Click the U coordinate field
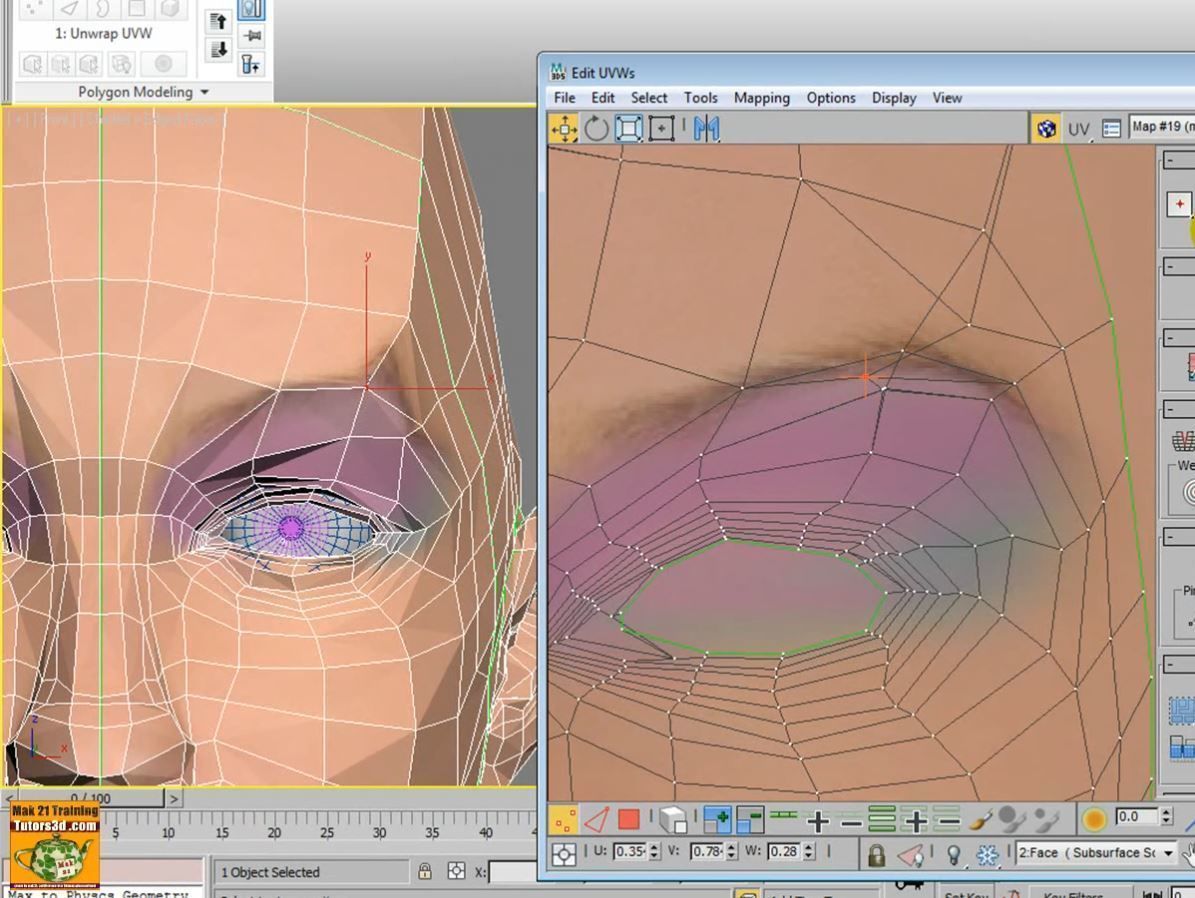Viewport: 1195px width, 898px height. coord(629,851)
